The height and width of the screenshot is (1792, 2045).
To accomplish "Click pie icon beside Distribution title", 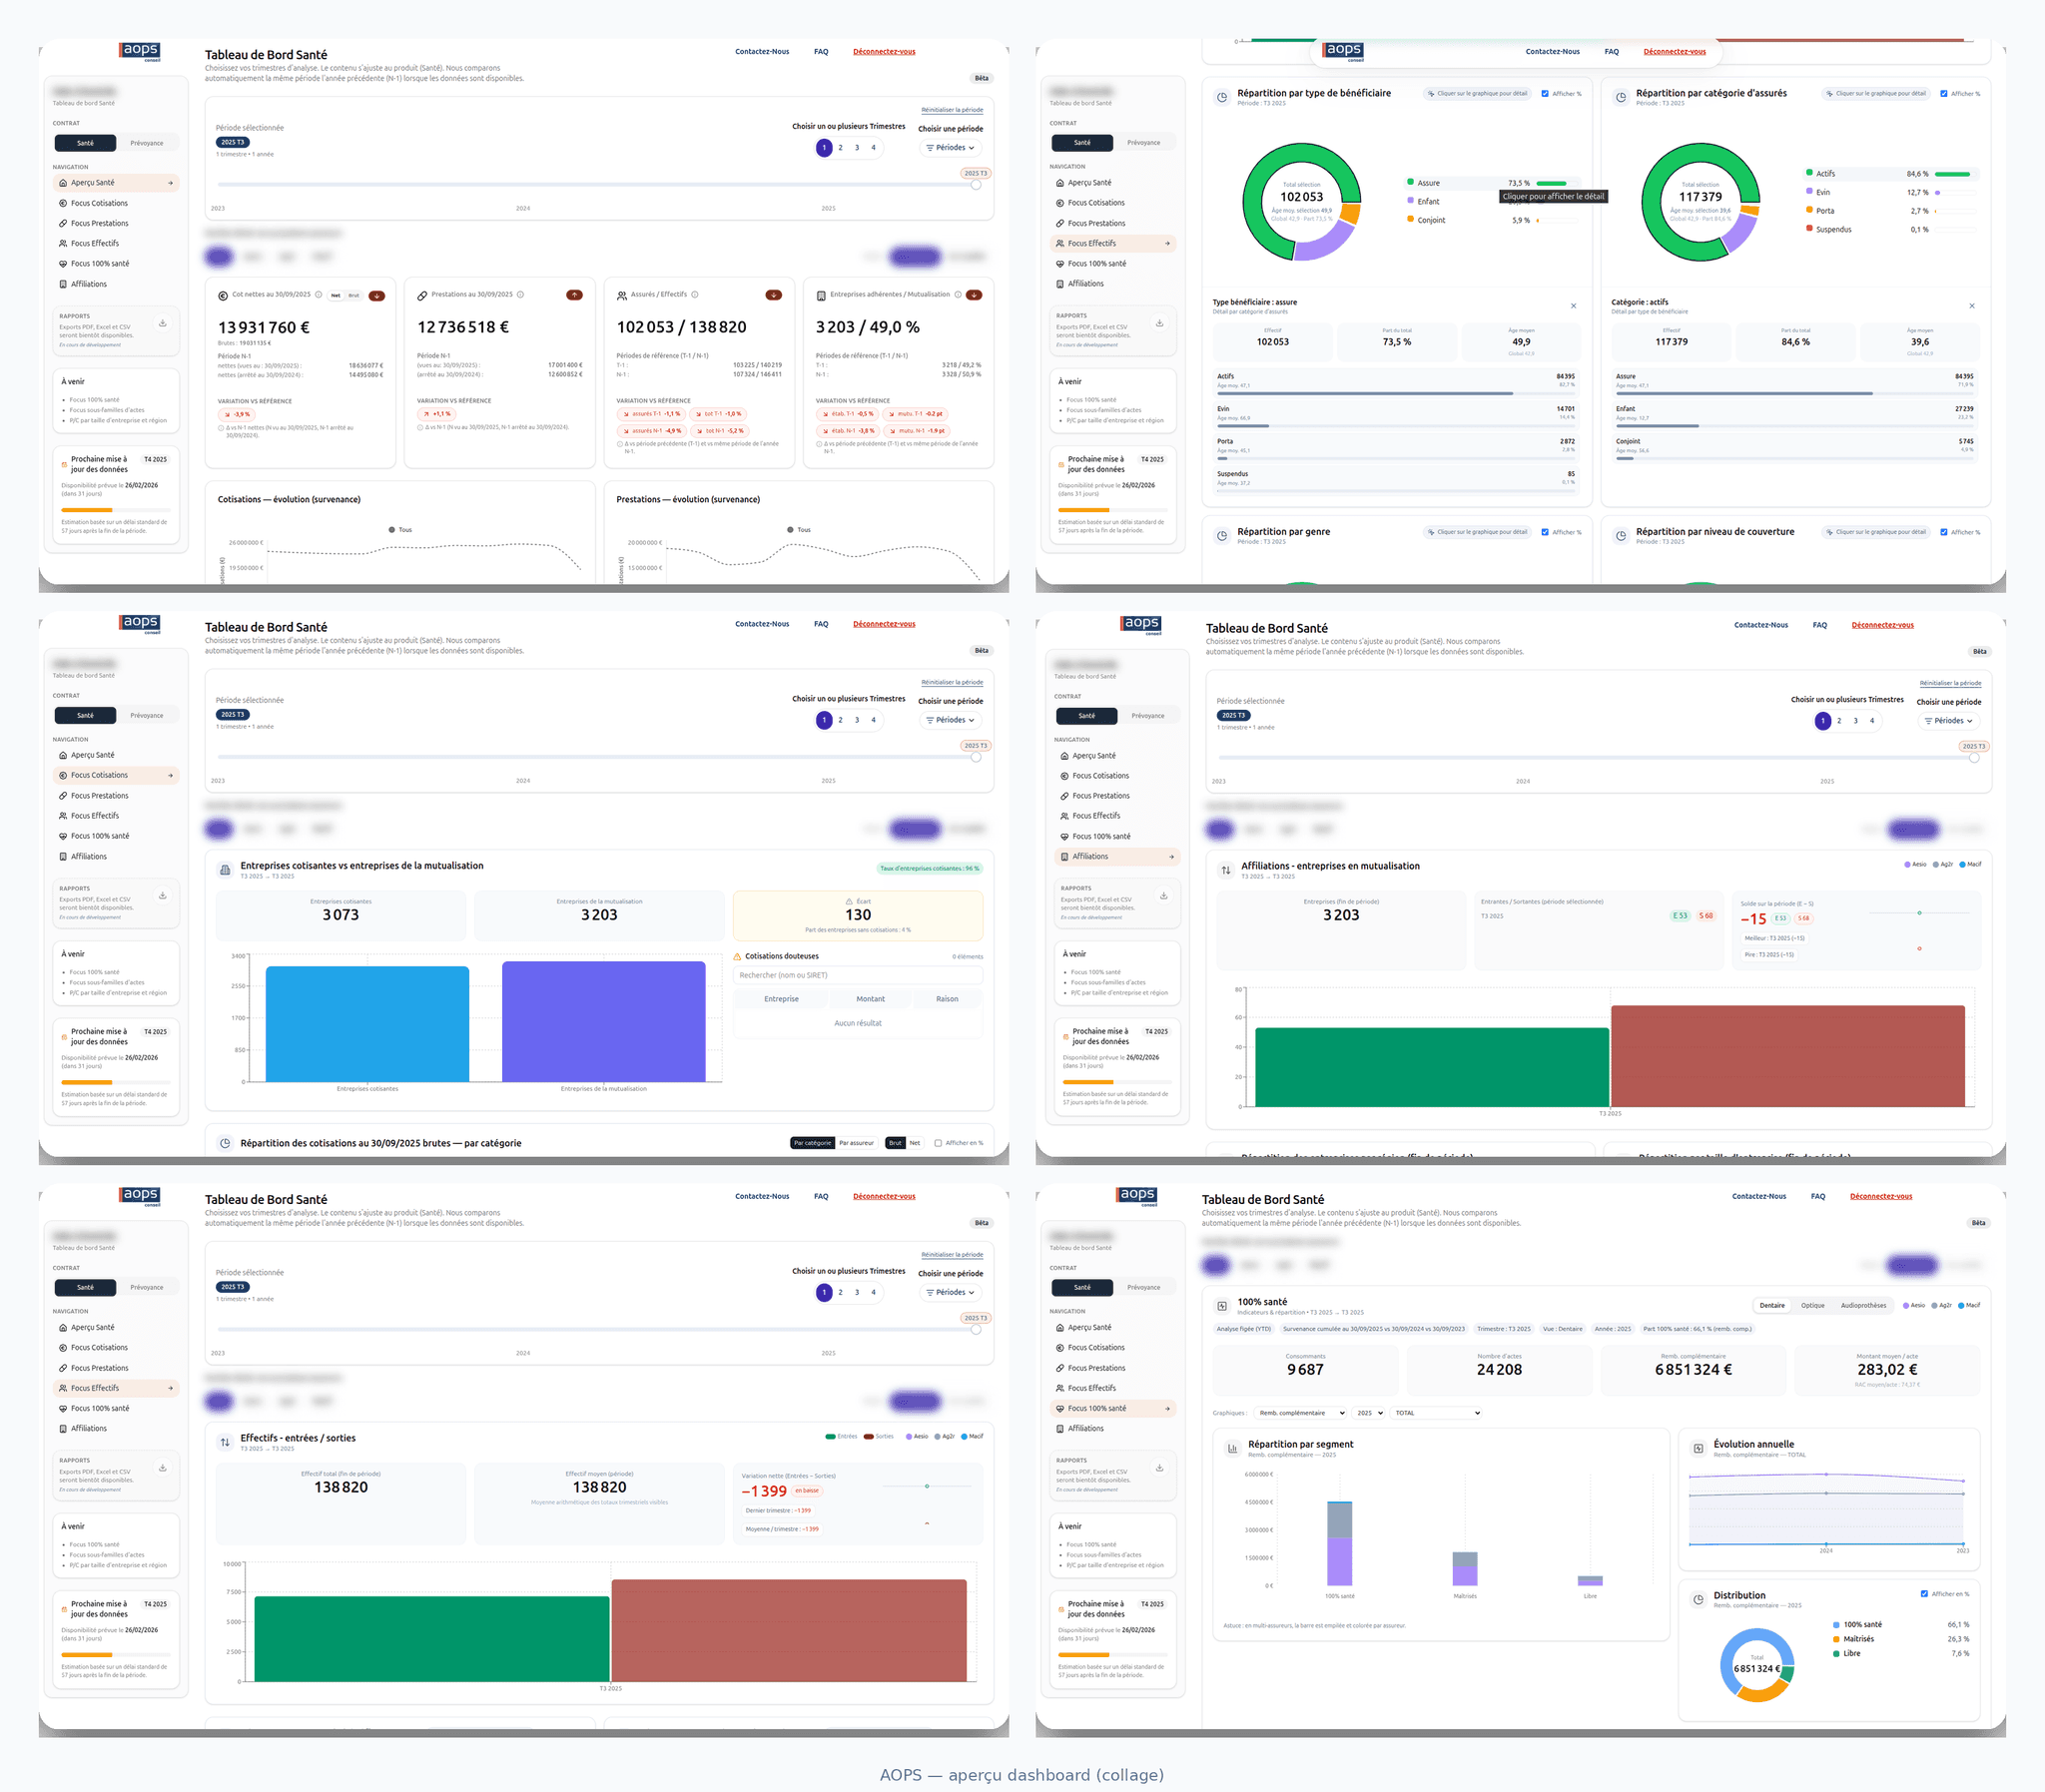I will pos(1698,1599).
